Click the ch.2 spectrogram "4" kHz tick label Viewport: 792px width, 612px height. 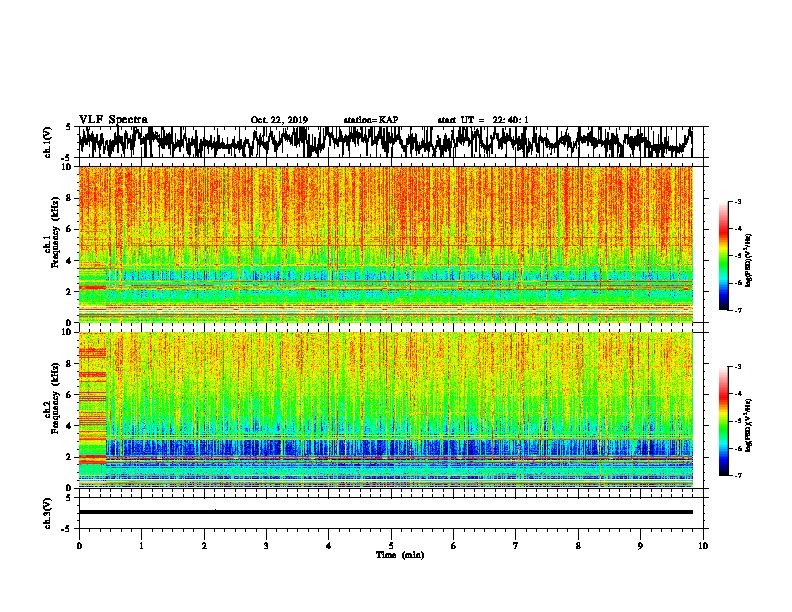tap(70, 426)
